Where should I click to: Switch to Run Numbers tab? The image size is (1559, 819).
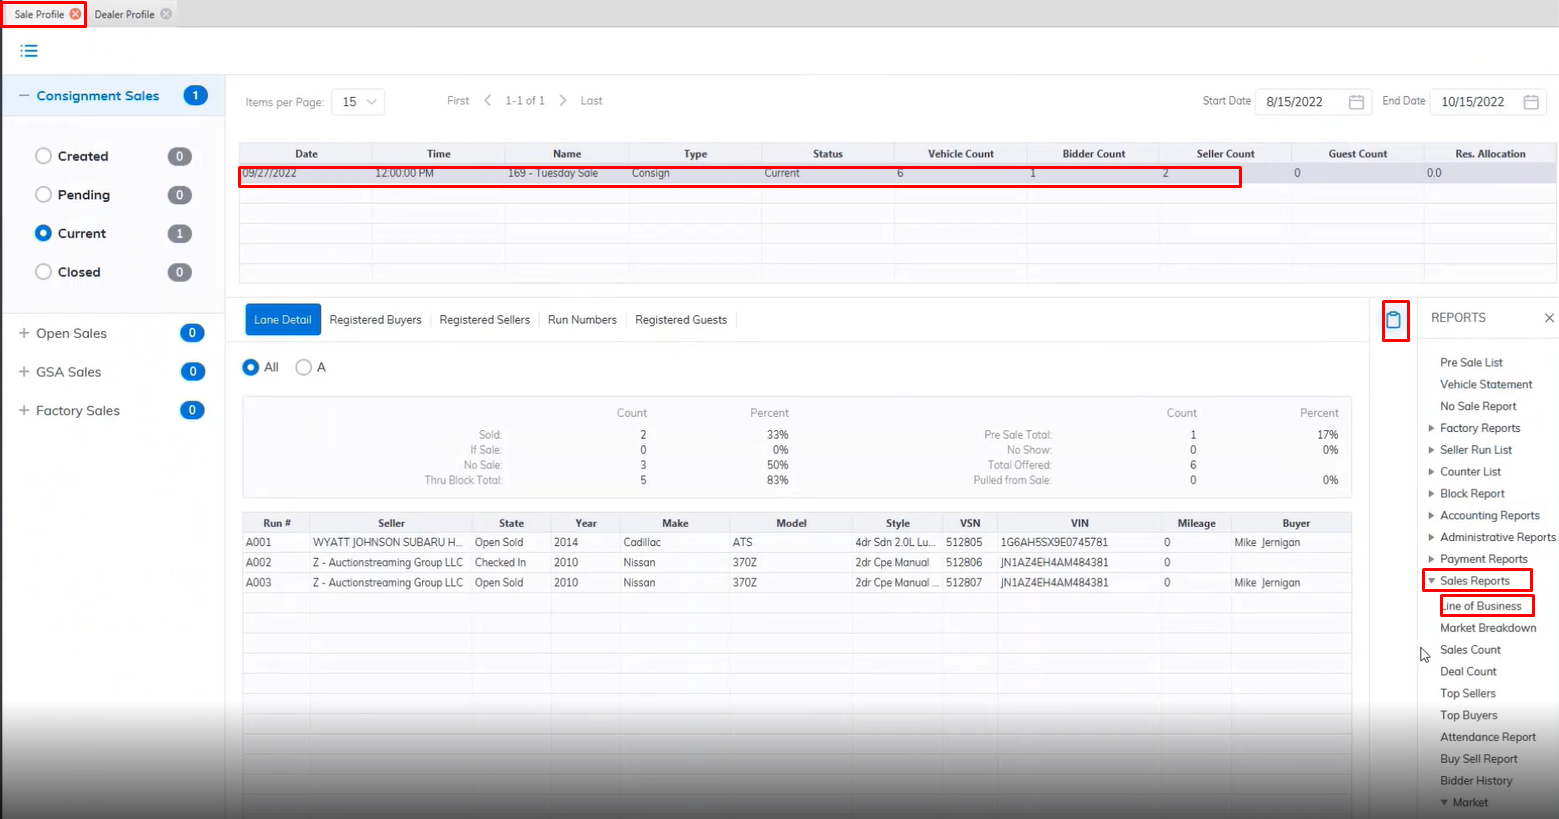(582, 320)
